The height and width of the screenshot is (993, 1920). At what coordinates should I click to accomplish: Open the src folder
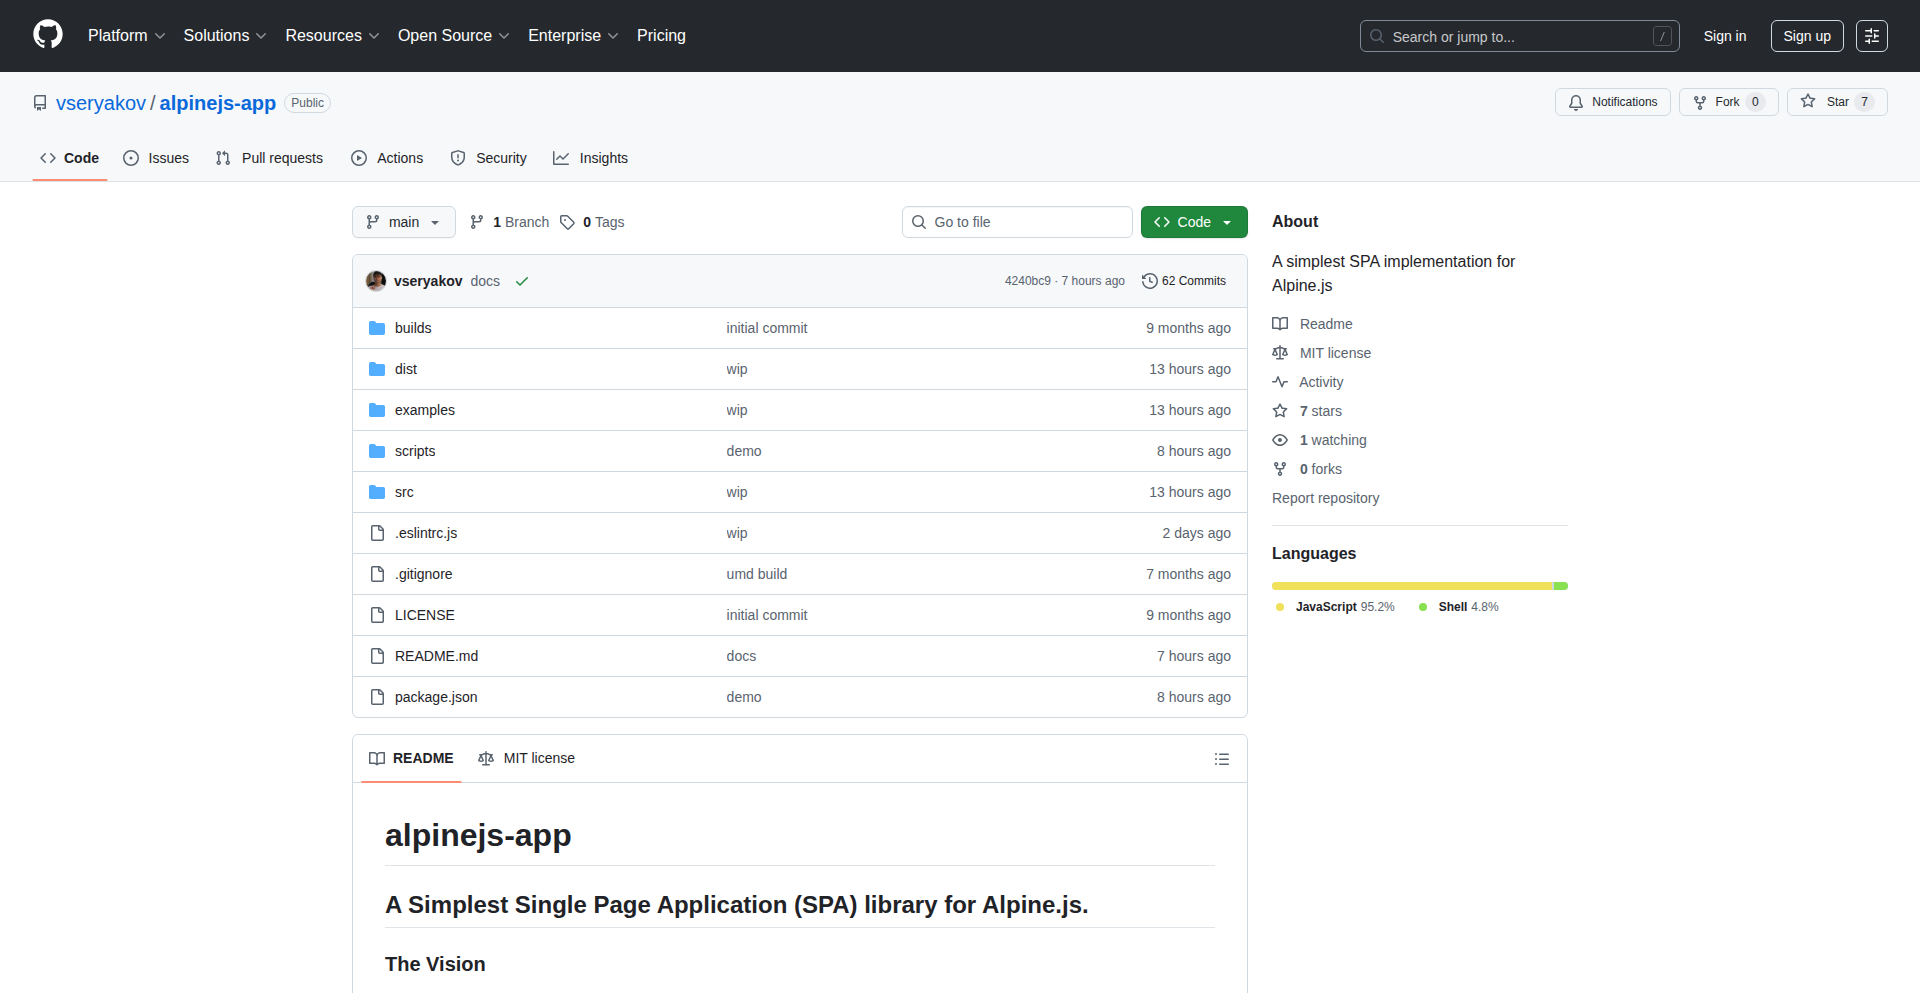coord(404,492)
